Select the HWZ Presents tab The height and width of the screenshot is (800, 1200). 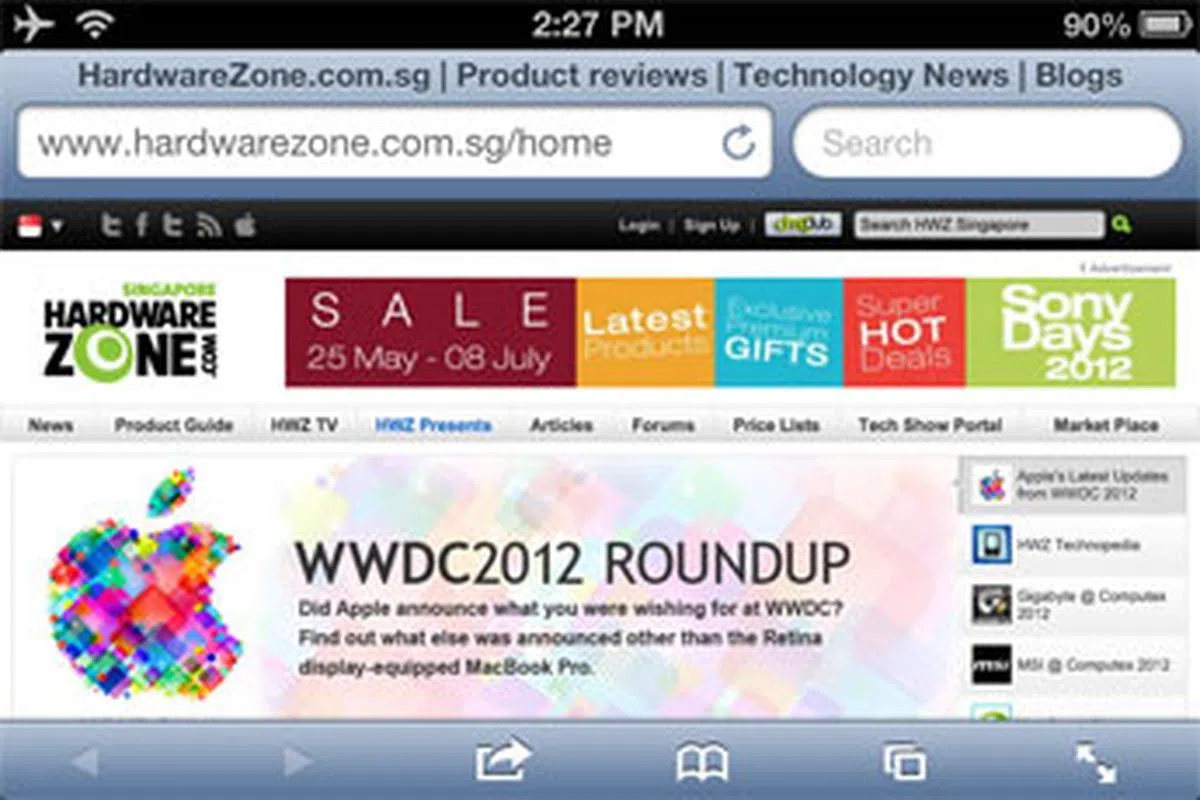(x=433, y=425)
